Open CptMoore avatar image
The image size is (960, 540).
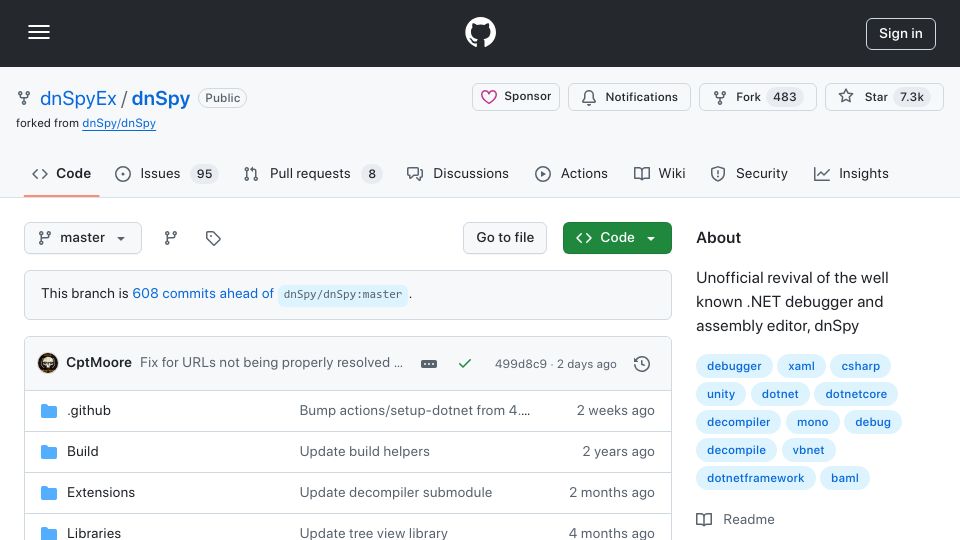coord(48,363)
